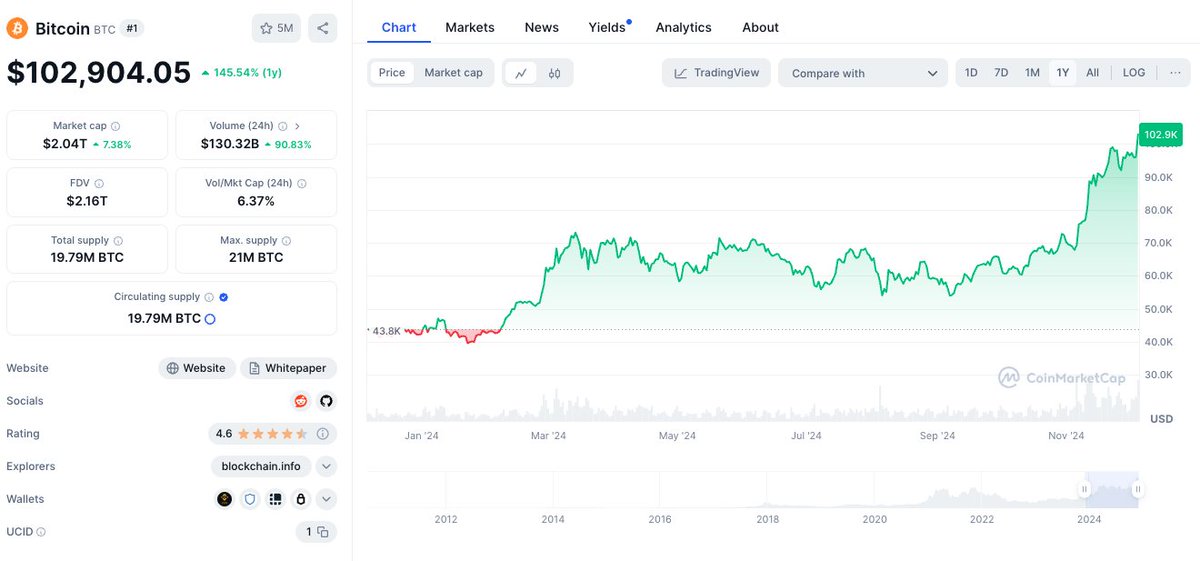
Task: Click the Total supply info icon
Action: click(x=118, y=241)
